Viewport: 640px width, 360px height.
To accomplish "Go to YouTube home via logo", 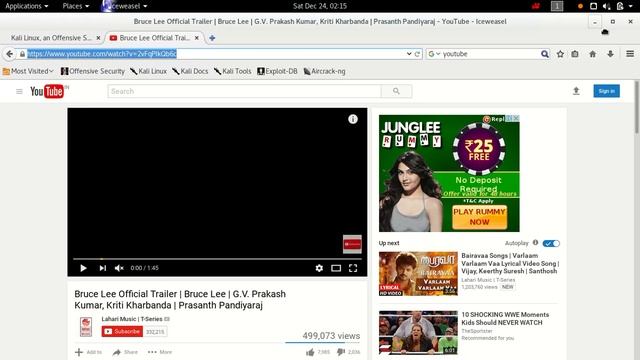I will (47, 91).
